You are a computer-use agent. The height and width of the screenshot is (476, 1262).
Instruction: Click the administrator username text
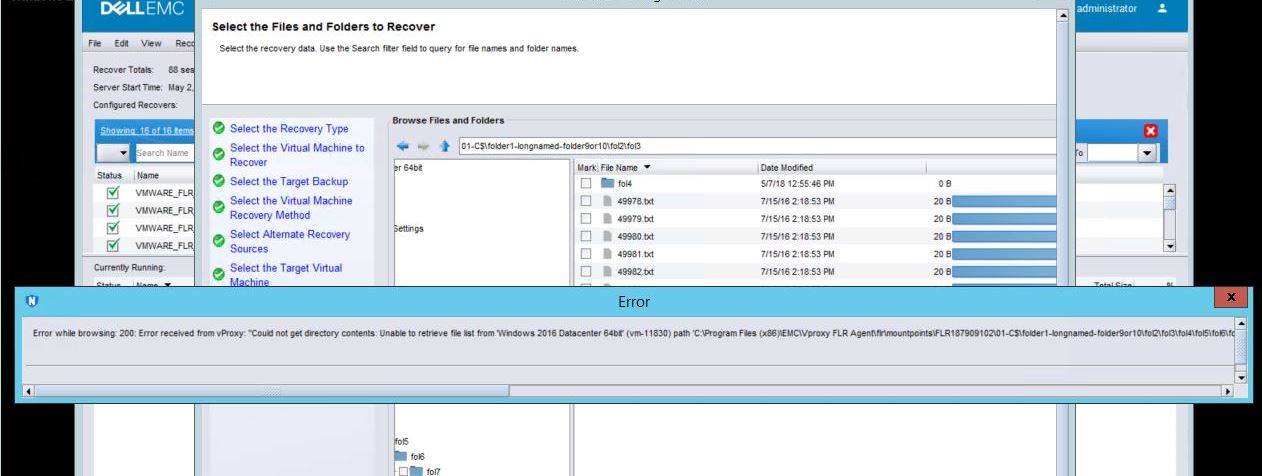1106,8
